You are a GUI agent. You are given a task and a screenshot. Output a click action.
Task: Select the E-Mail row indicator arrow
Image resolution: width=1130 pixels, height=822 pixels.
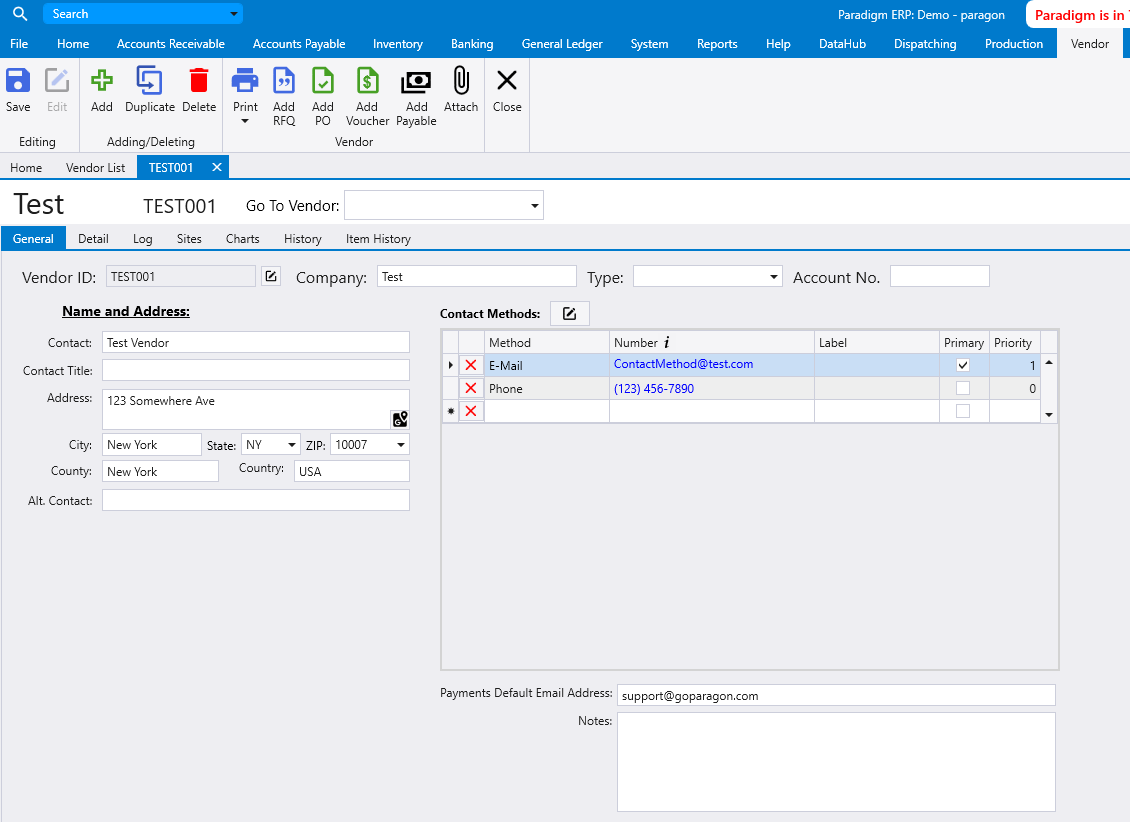(x=450, y=365)
